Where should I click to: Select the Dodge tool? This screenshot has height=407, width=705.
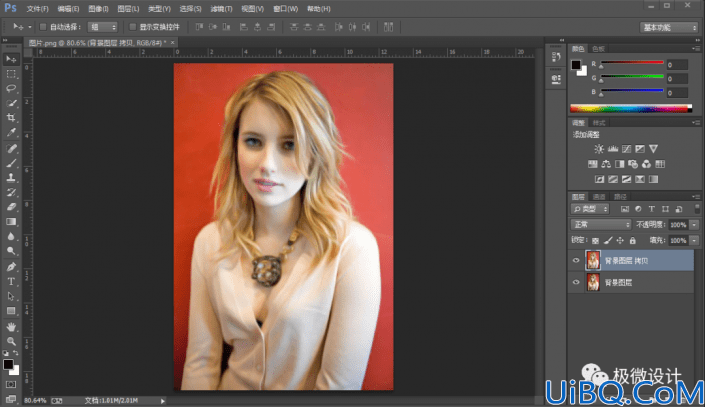[11, 251]
